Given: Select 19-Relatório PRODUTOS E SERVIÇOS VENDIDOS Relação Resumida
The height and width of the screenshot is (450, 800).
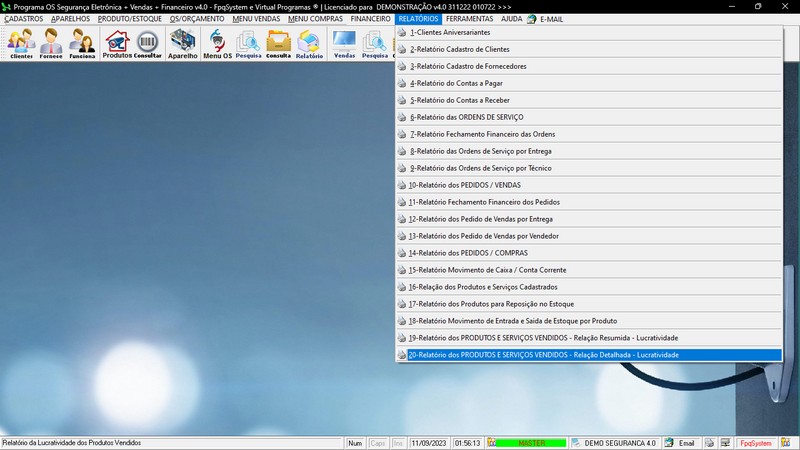Looking at the screenshot, I should pyautogui.click(x=589, y=338).
